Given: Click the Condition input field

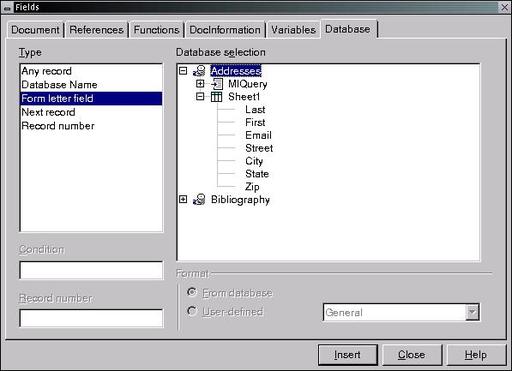Looking at the screenshot, I should click(91, 270).
